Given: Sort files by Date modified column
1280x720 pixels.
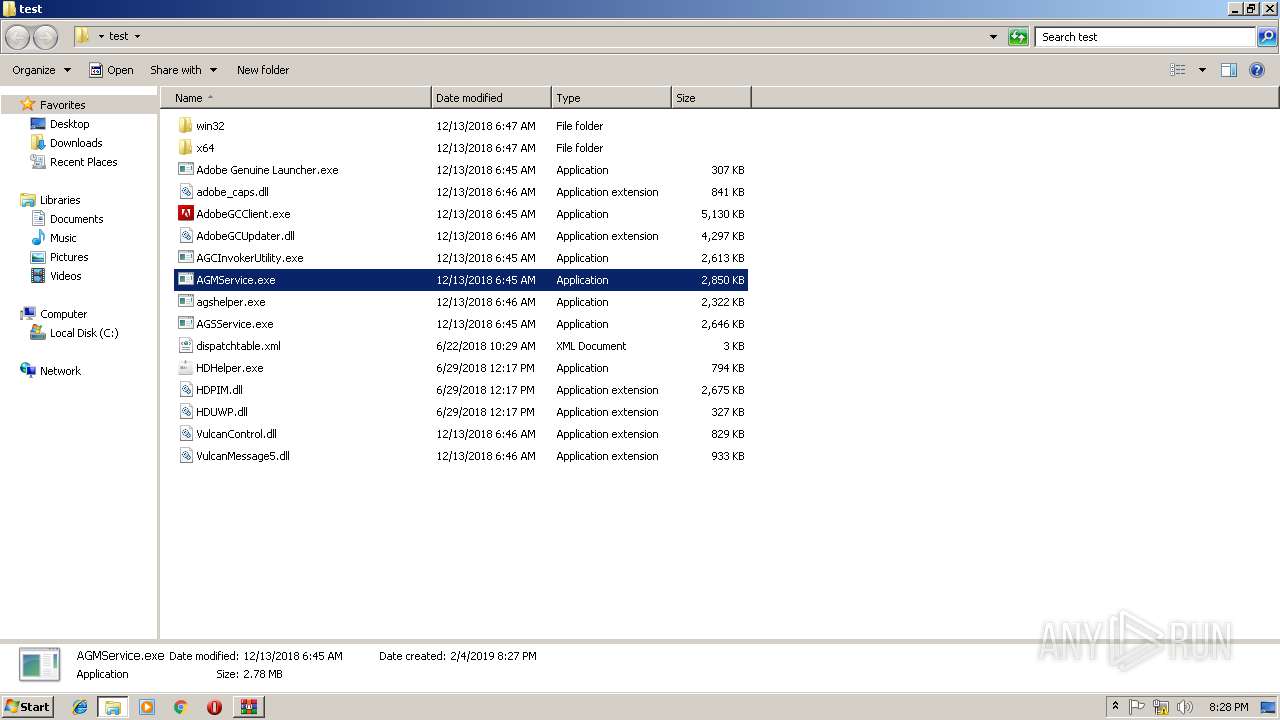Looking at the screenshot, I should point(491,98).
